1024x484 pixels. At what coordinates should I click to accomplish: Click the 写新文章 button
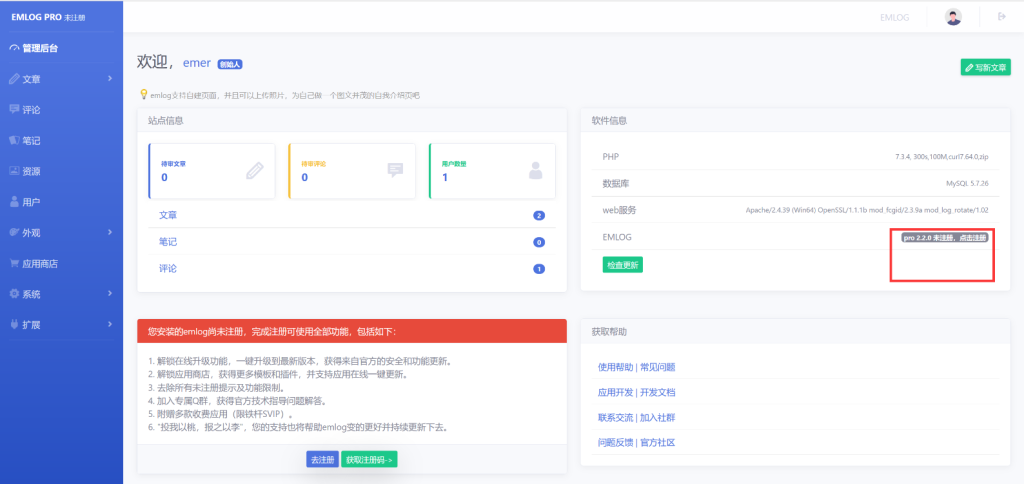tap(985, 67)
